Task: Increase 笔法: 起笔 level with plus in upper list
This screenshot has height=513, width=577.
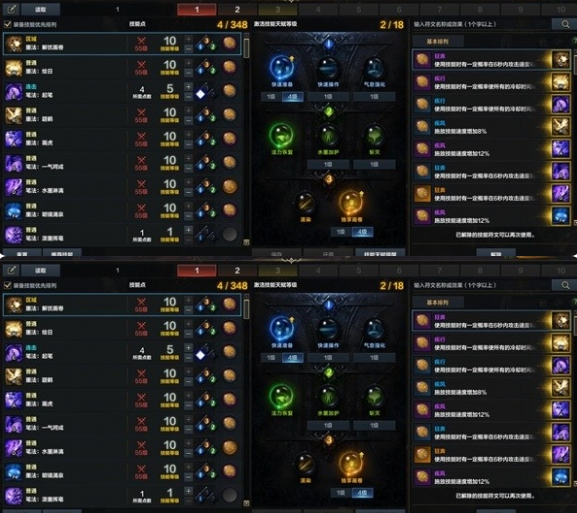Action: pos(188,87)
